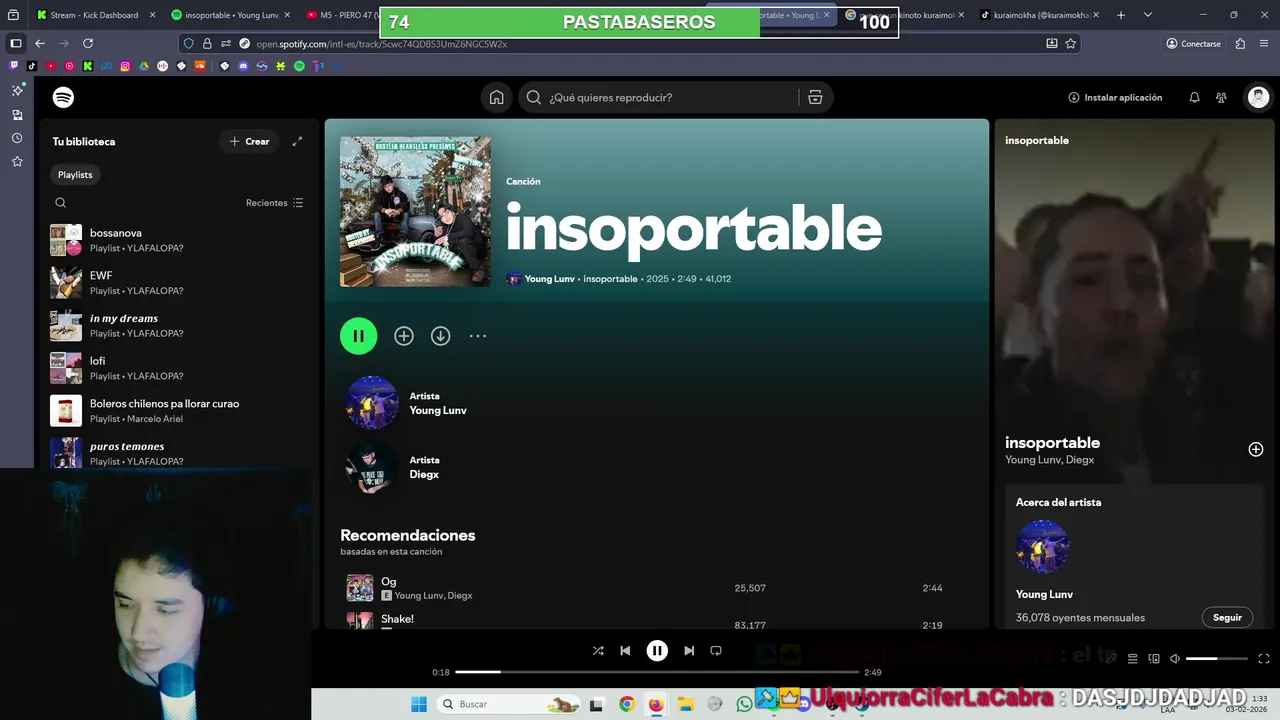The width and height of the screenshot is (1280, 720).
Task: Reload the browser page
Action: coord(88,43)
